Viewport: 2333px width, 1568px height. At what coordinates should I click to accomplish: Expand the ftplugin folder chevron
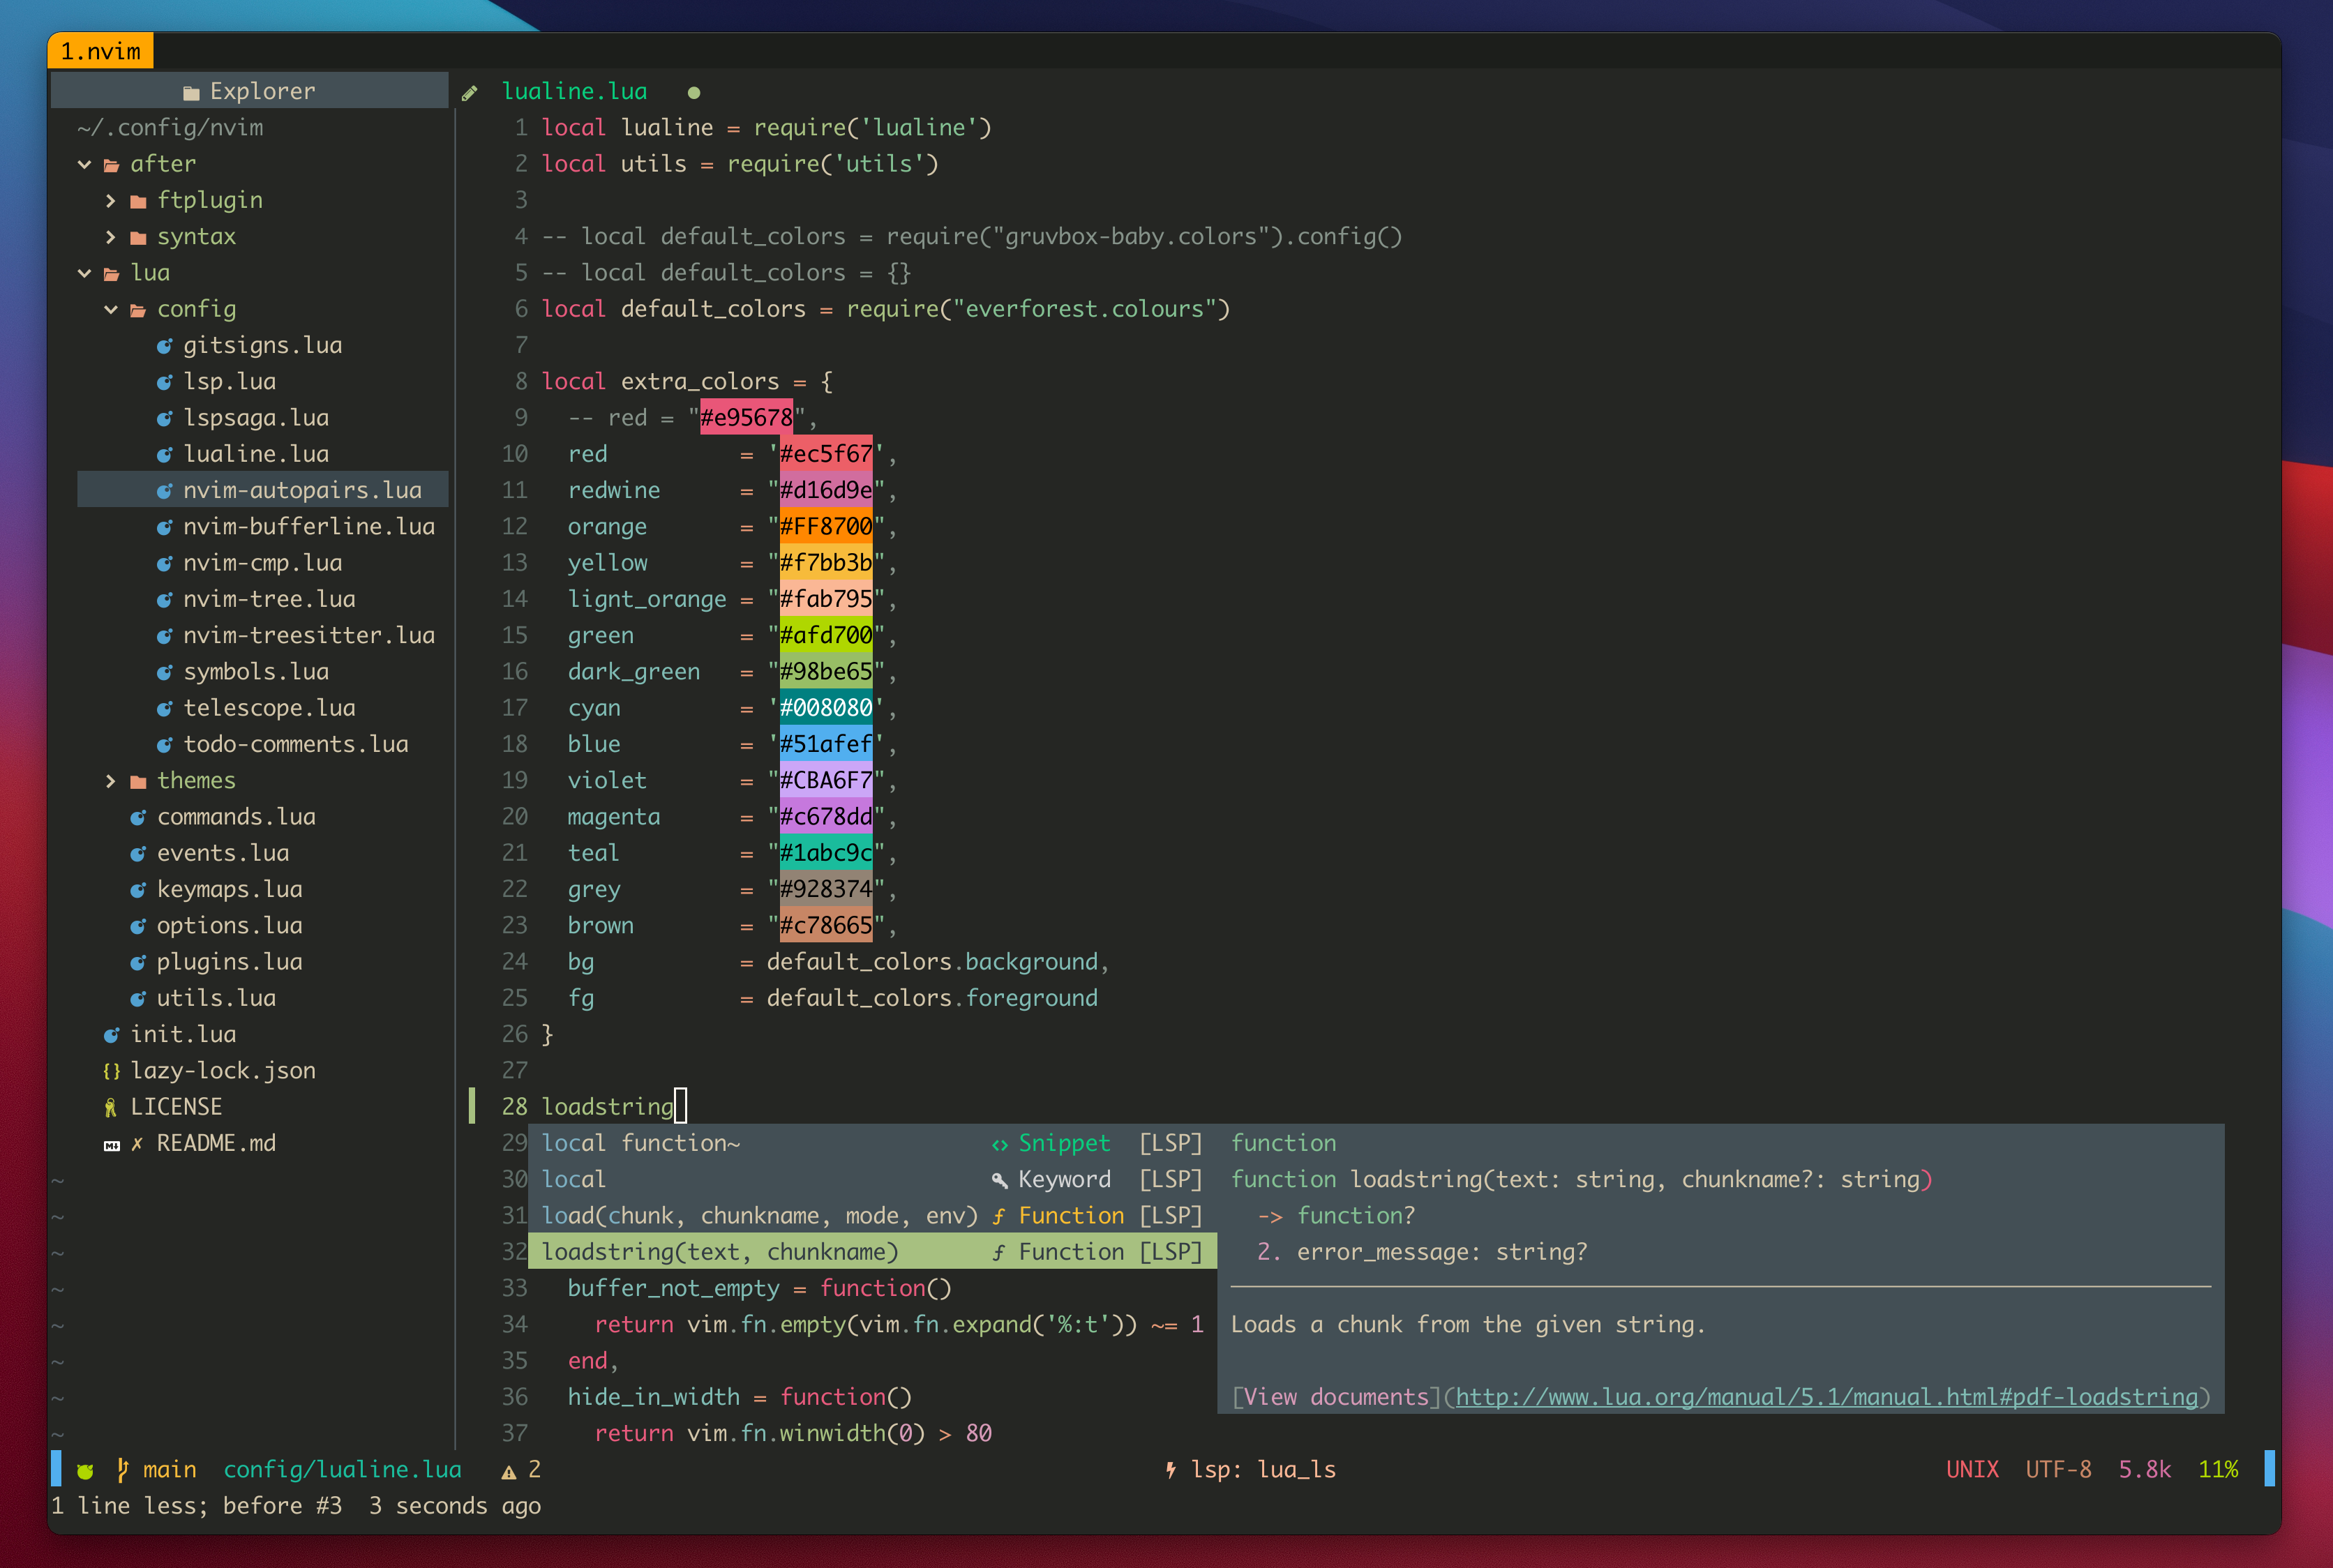coord(111,200)
